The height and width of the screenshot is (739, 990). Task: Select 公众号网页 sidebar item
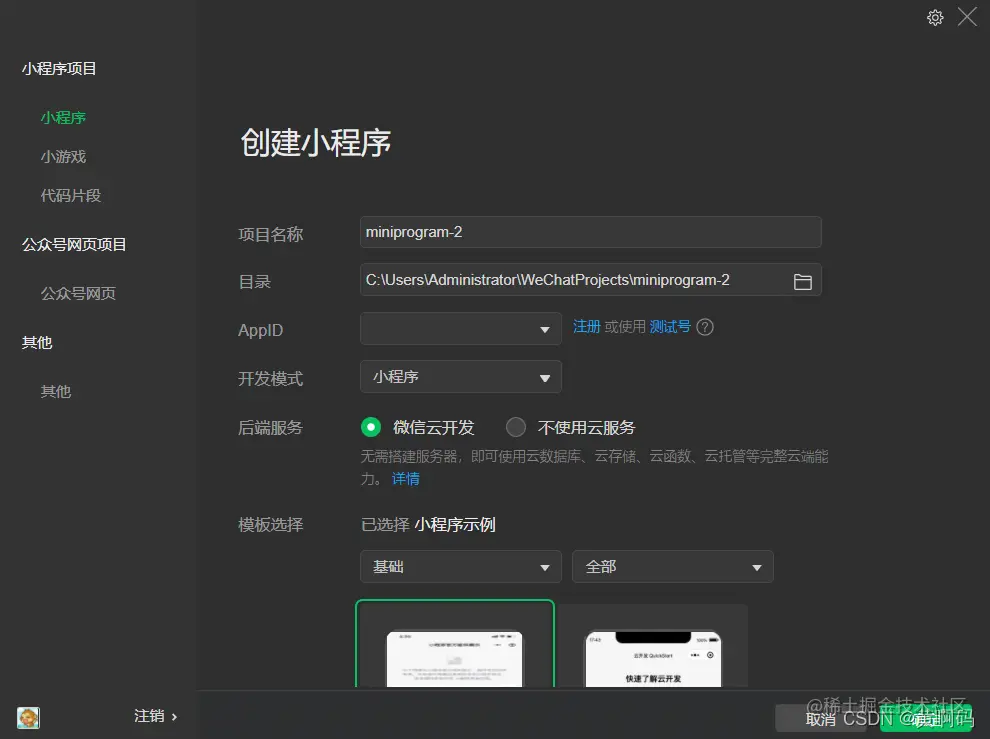coord(78,294)
